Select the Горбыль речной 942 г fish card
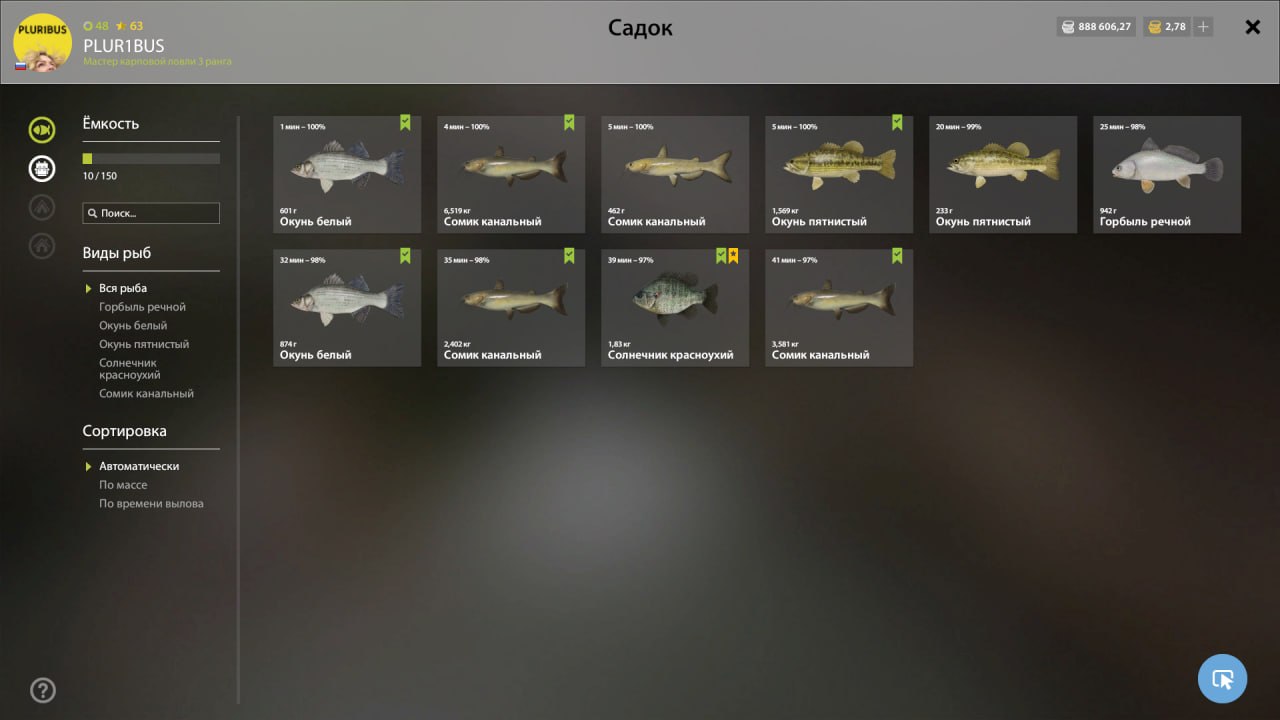Screen dimensions: 1280x720 [1167, 175]
